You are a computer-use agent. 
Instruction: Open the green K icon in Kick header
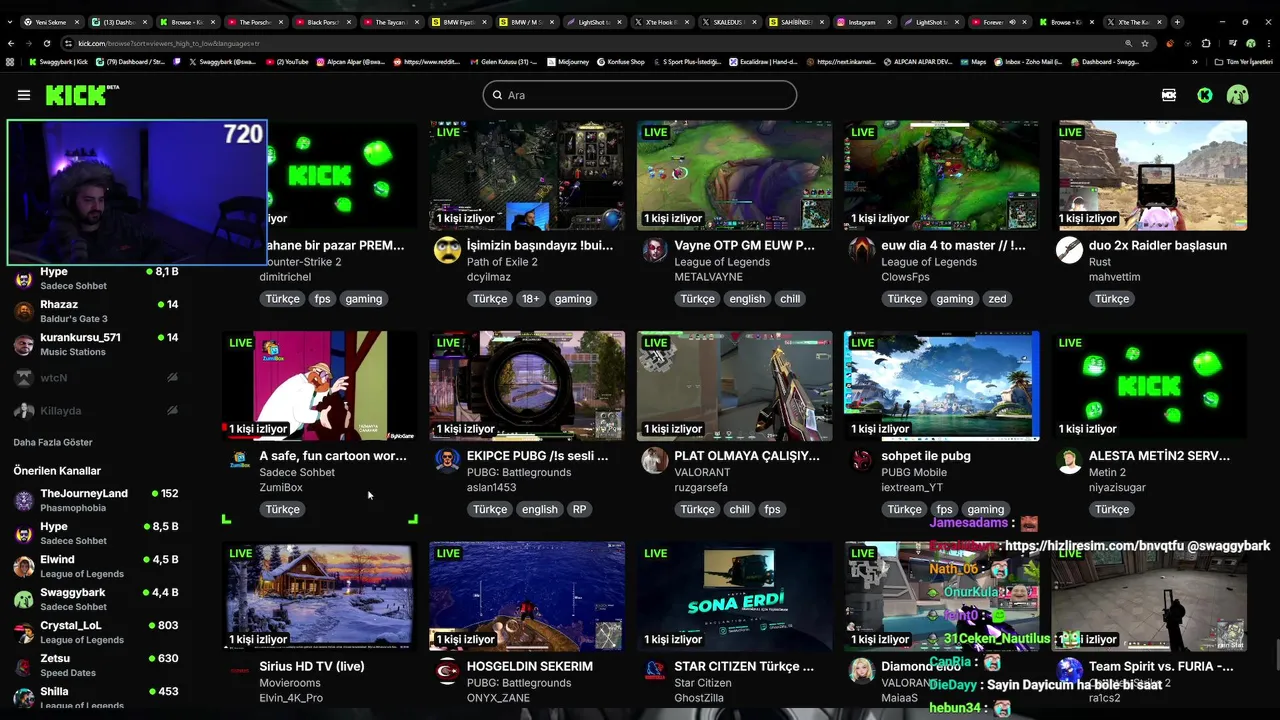tap(1205, 95)
